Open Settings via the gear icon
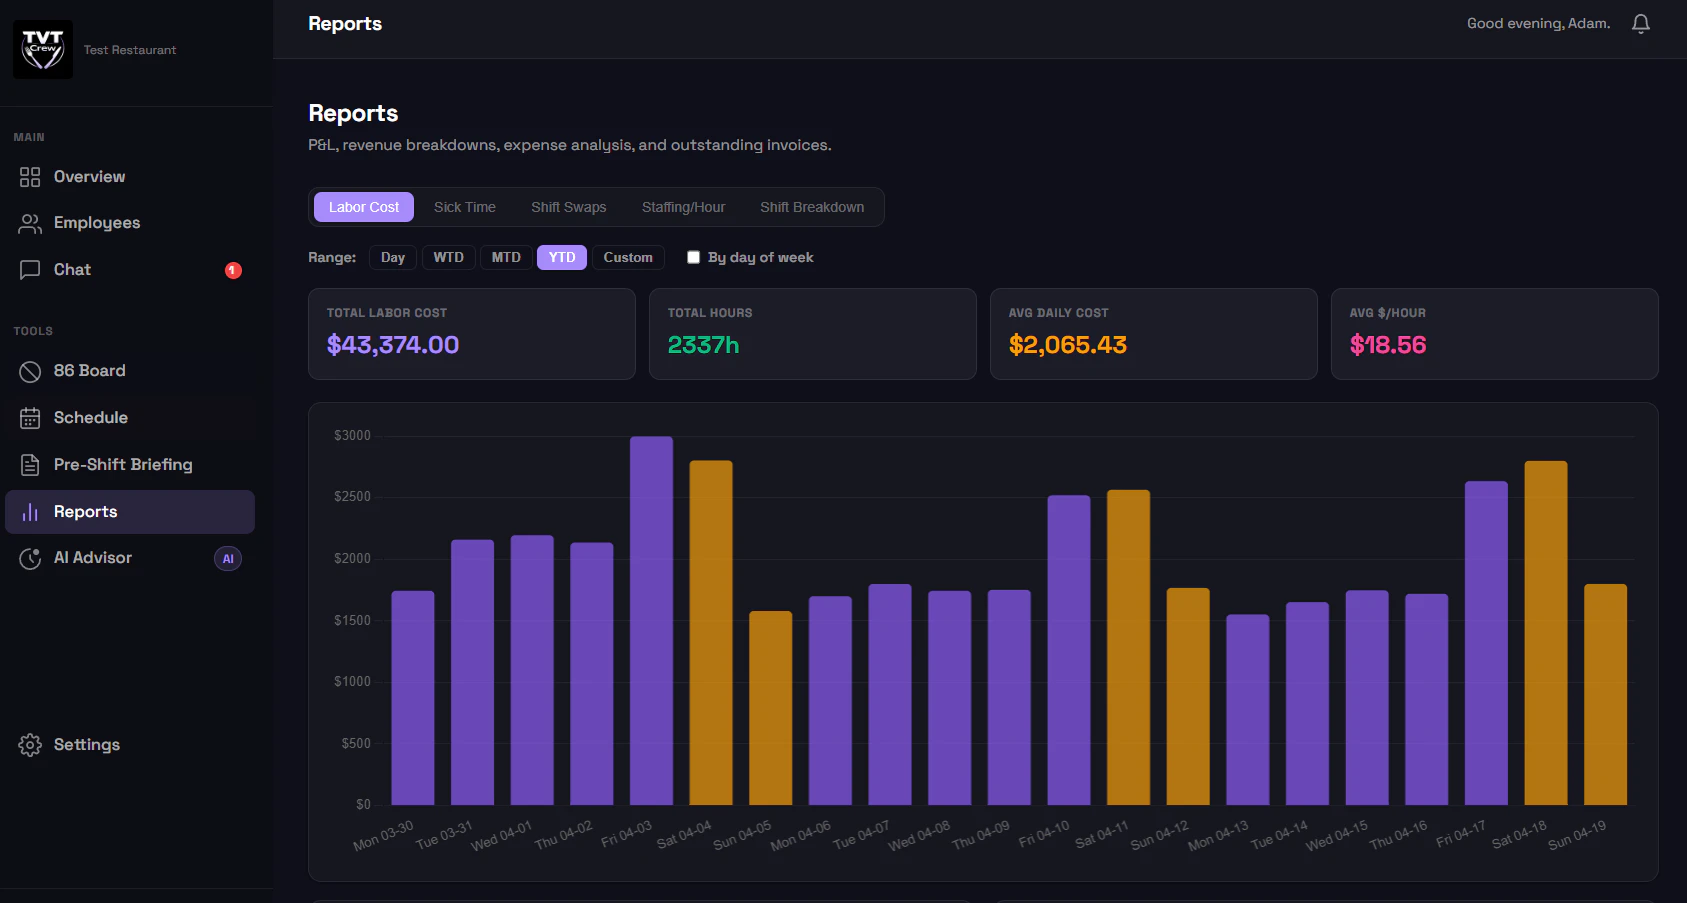This screenshot has width=1687, height=903. (30, 745)
